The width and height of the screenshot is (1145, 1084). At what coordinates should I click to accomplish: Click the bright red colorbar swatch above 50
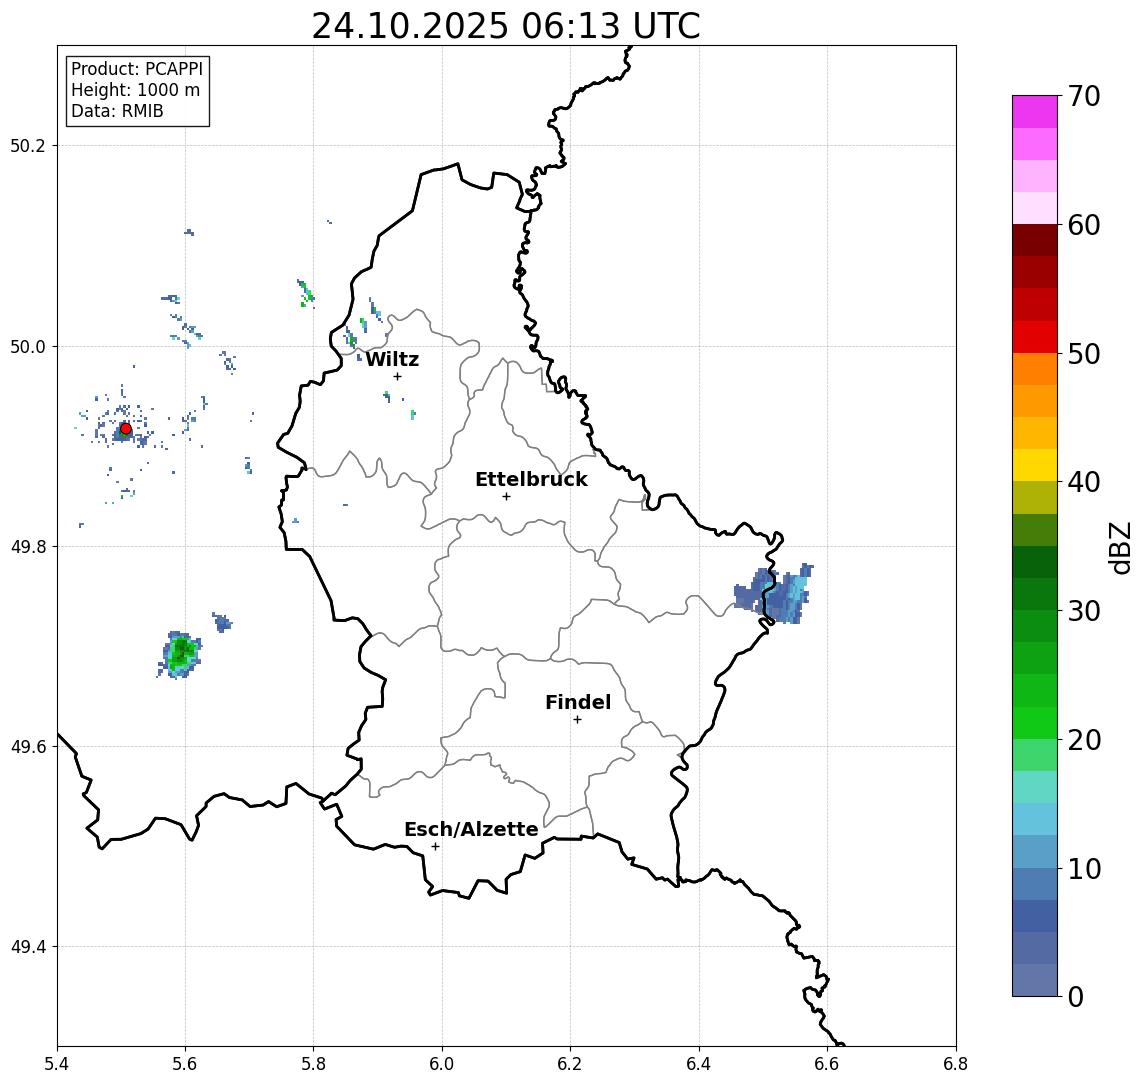point(1035,337)
